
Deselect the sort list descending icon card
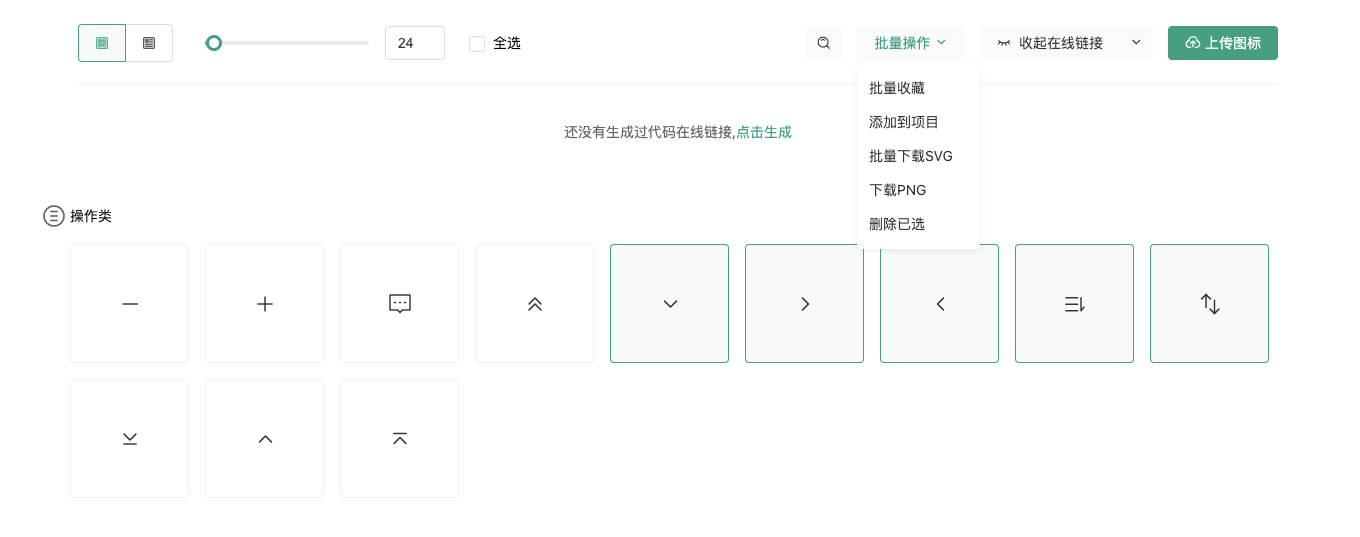pyautogui.click(x=1074, y=303)
